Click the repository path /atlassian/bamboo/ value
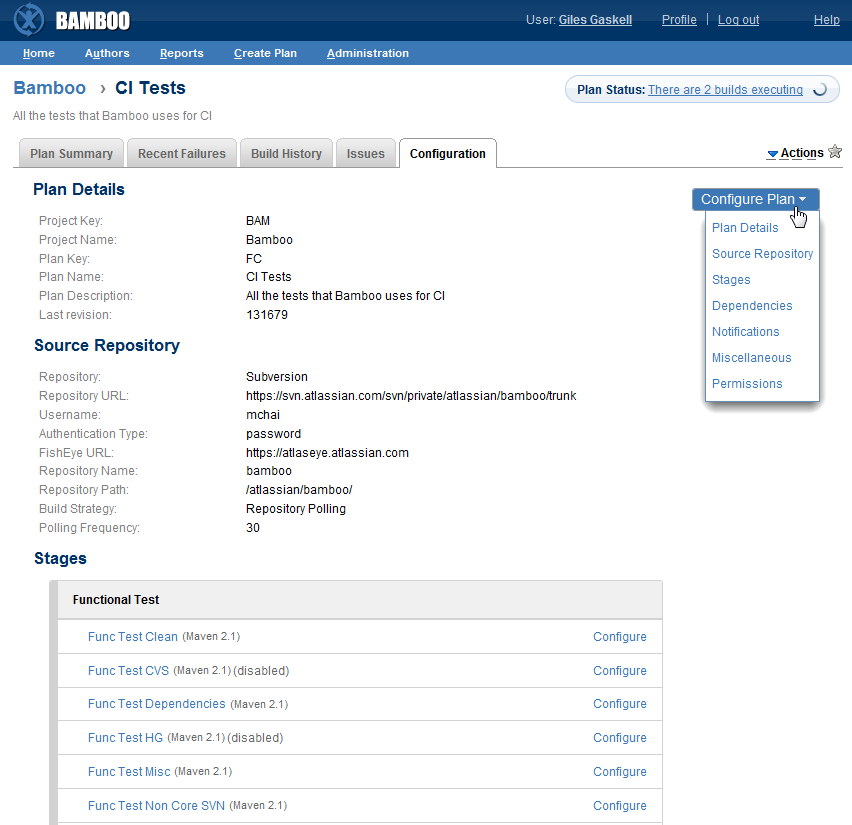This screenshot has height=825, width=852. (x=299, y=490)
